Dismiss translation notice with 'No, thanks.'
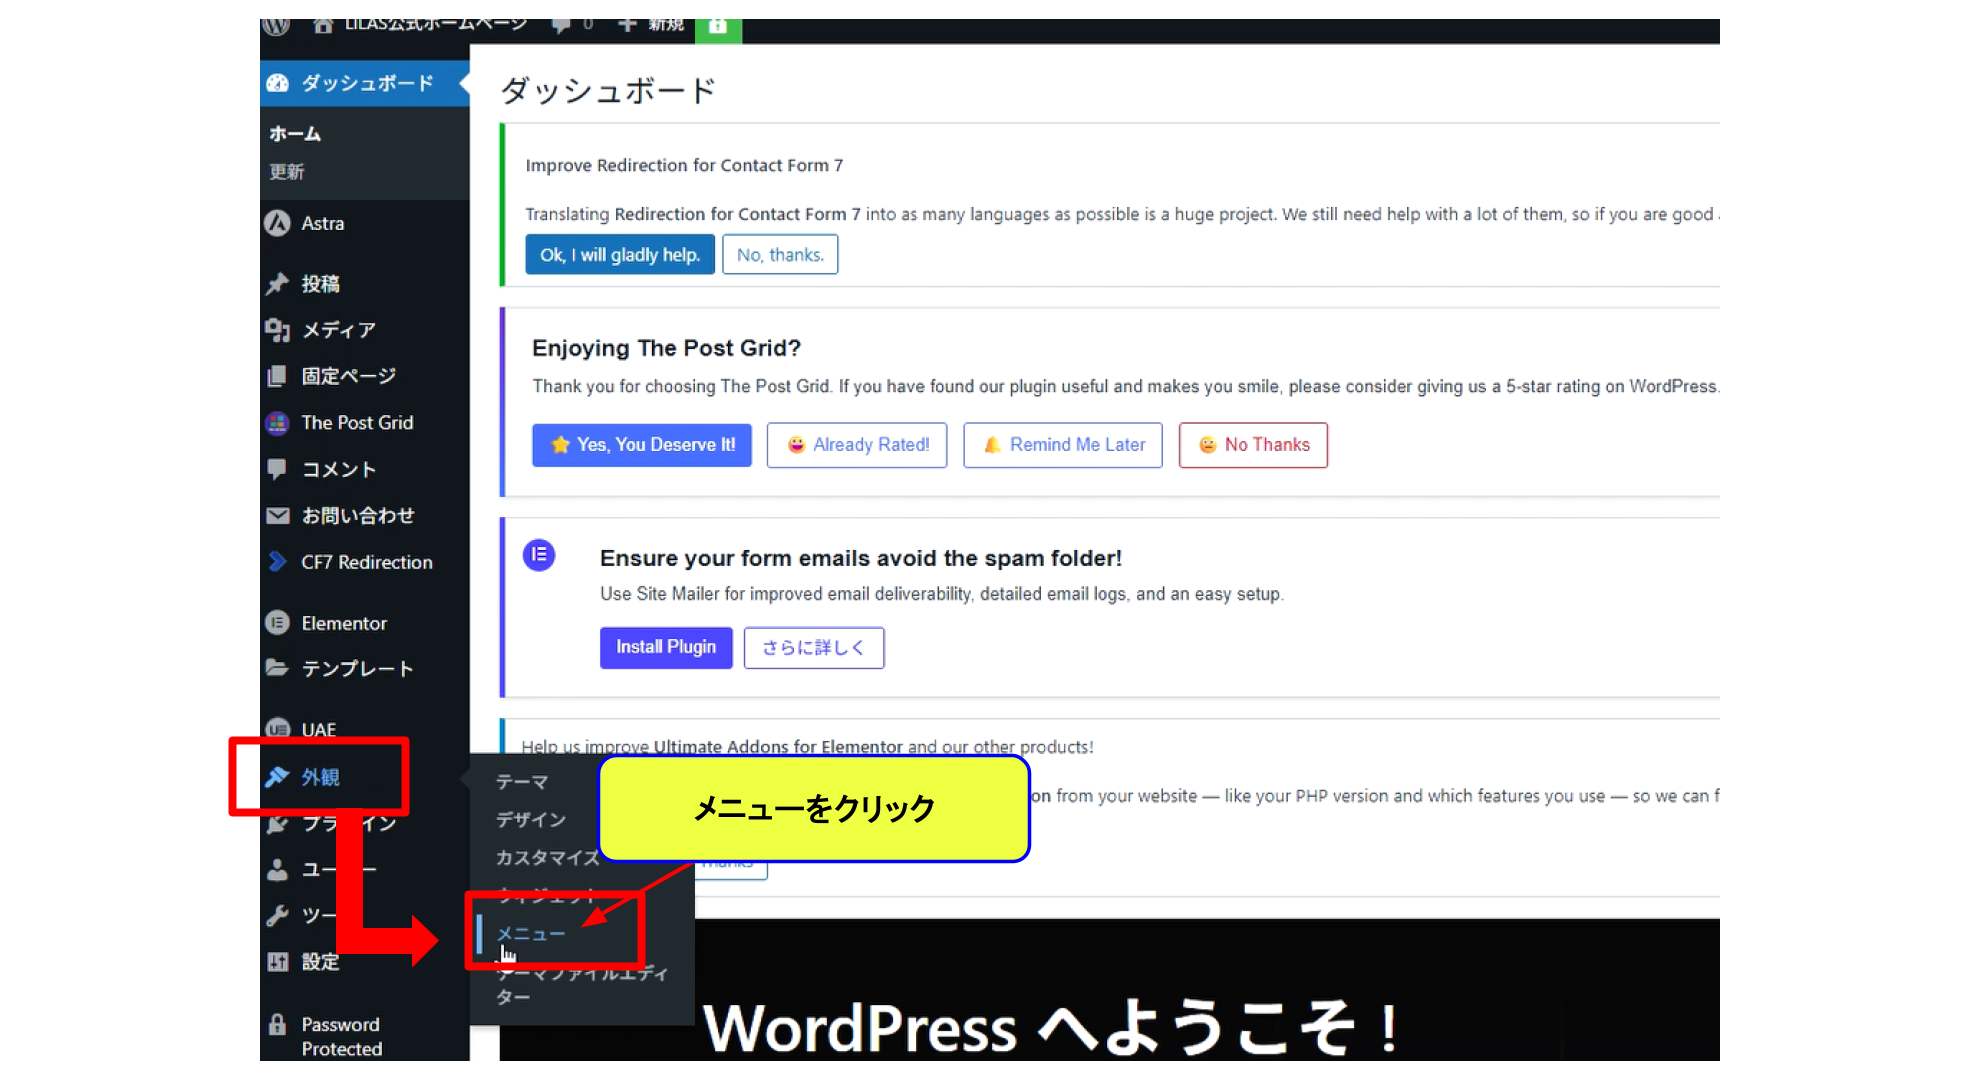The width and height of the screenshot is (1980, 1080). pos(780,255)
